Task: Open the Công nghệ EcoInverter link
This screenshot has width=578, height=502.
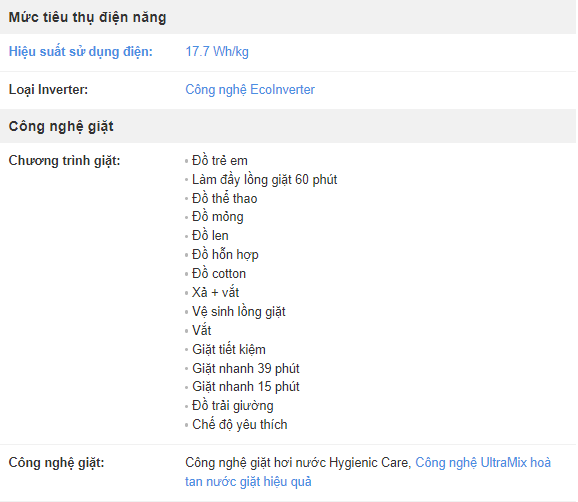Action: tap(250, 90)
